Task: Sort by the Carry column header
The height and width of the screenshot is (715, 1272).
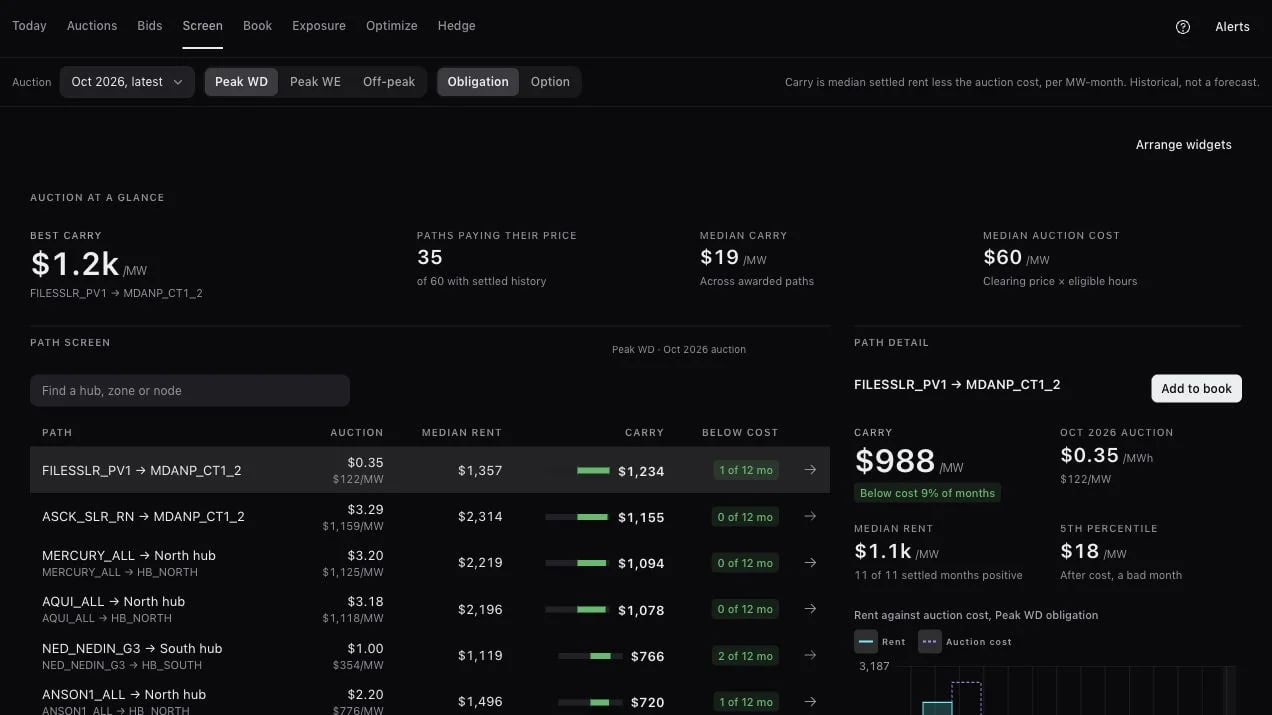Action: [x=645, y=433]
